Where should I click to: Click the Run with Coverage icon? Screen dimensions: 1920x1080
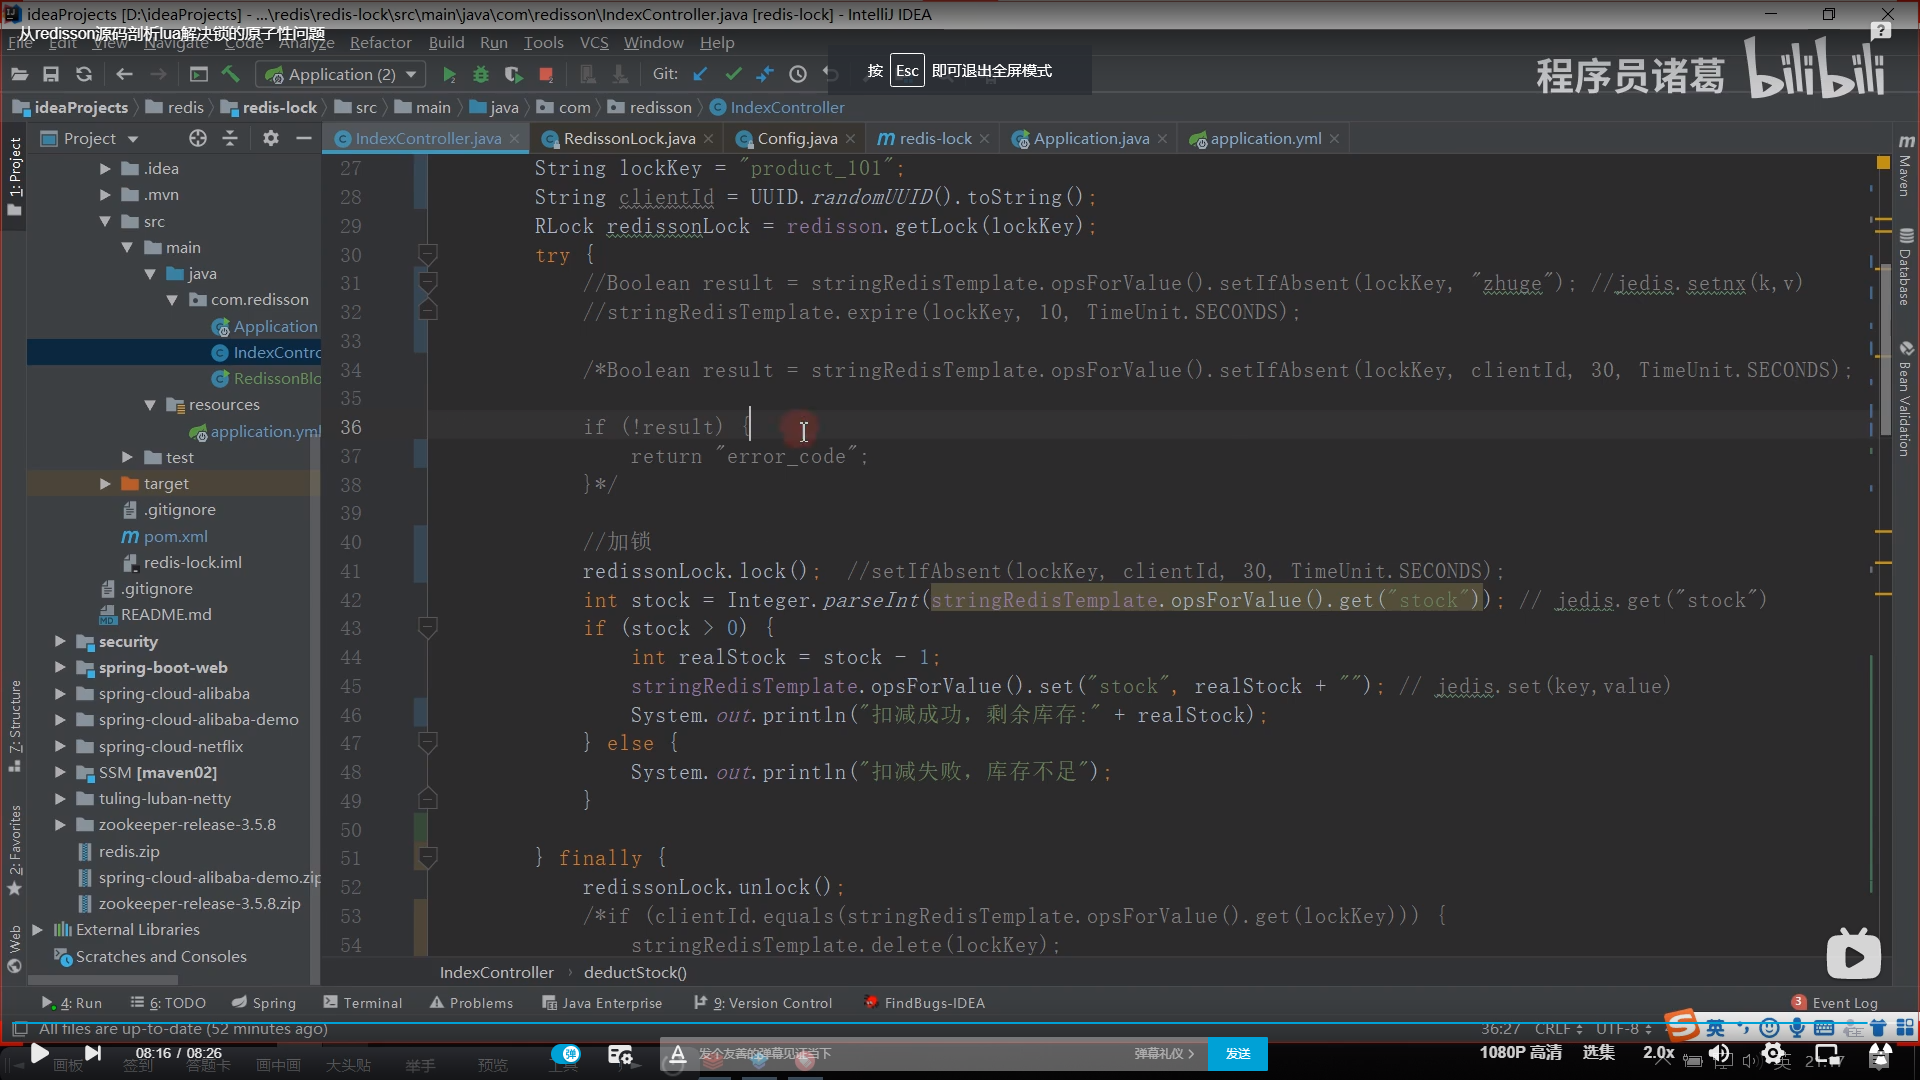coord(513,74)
